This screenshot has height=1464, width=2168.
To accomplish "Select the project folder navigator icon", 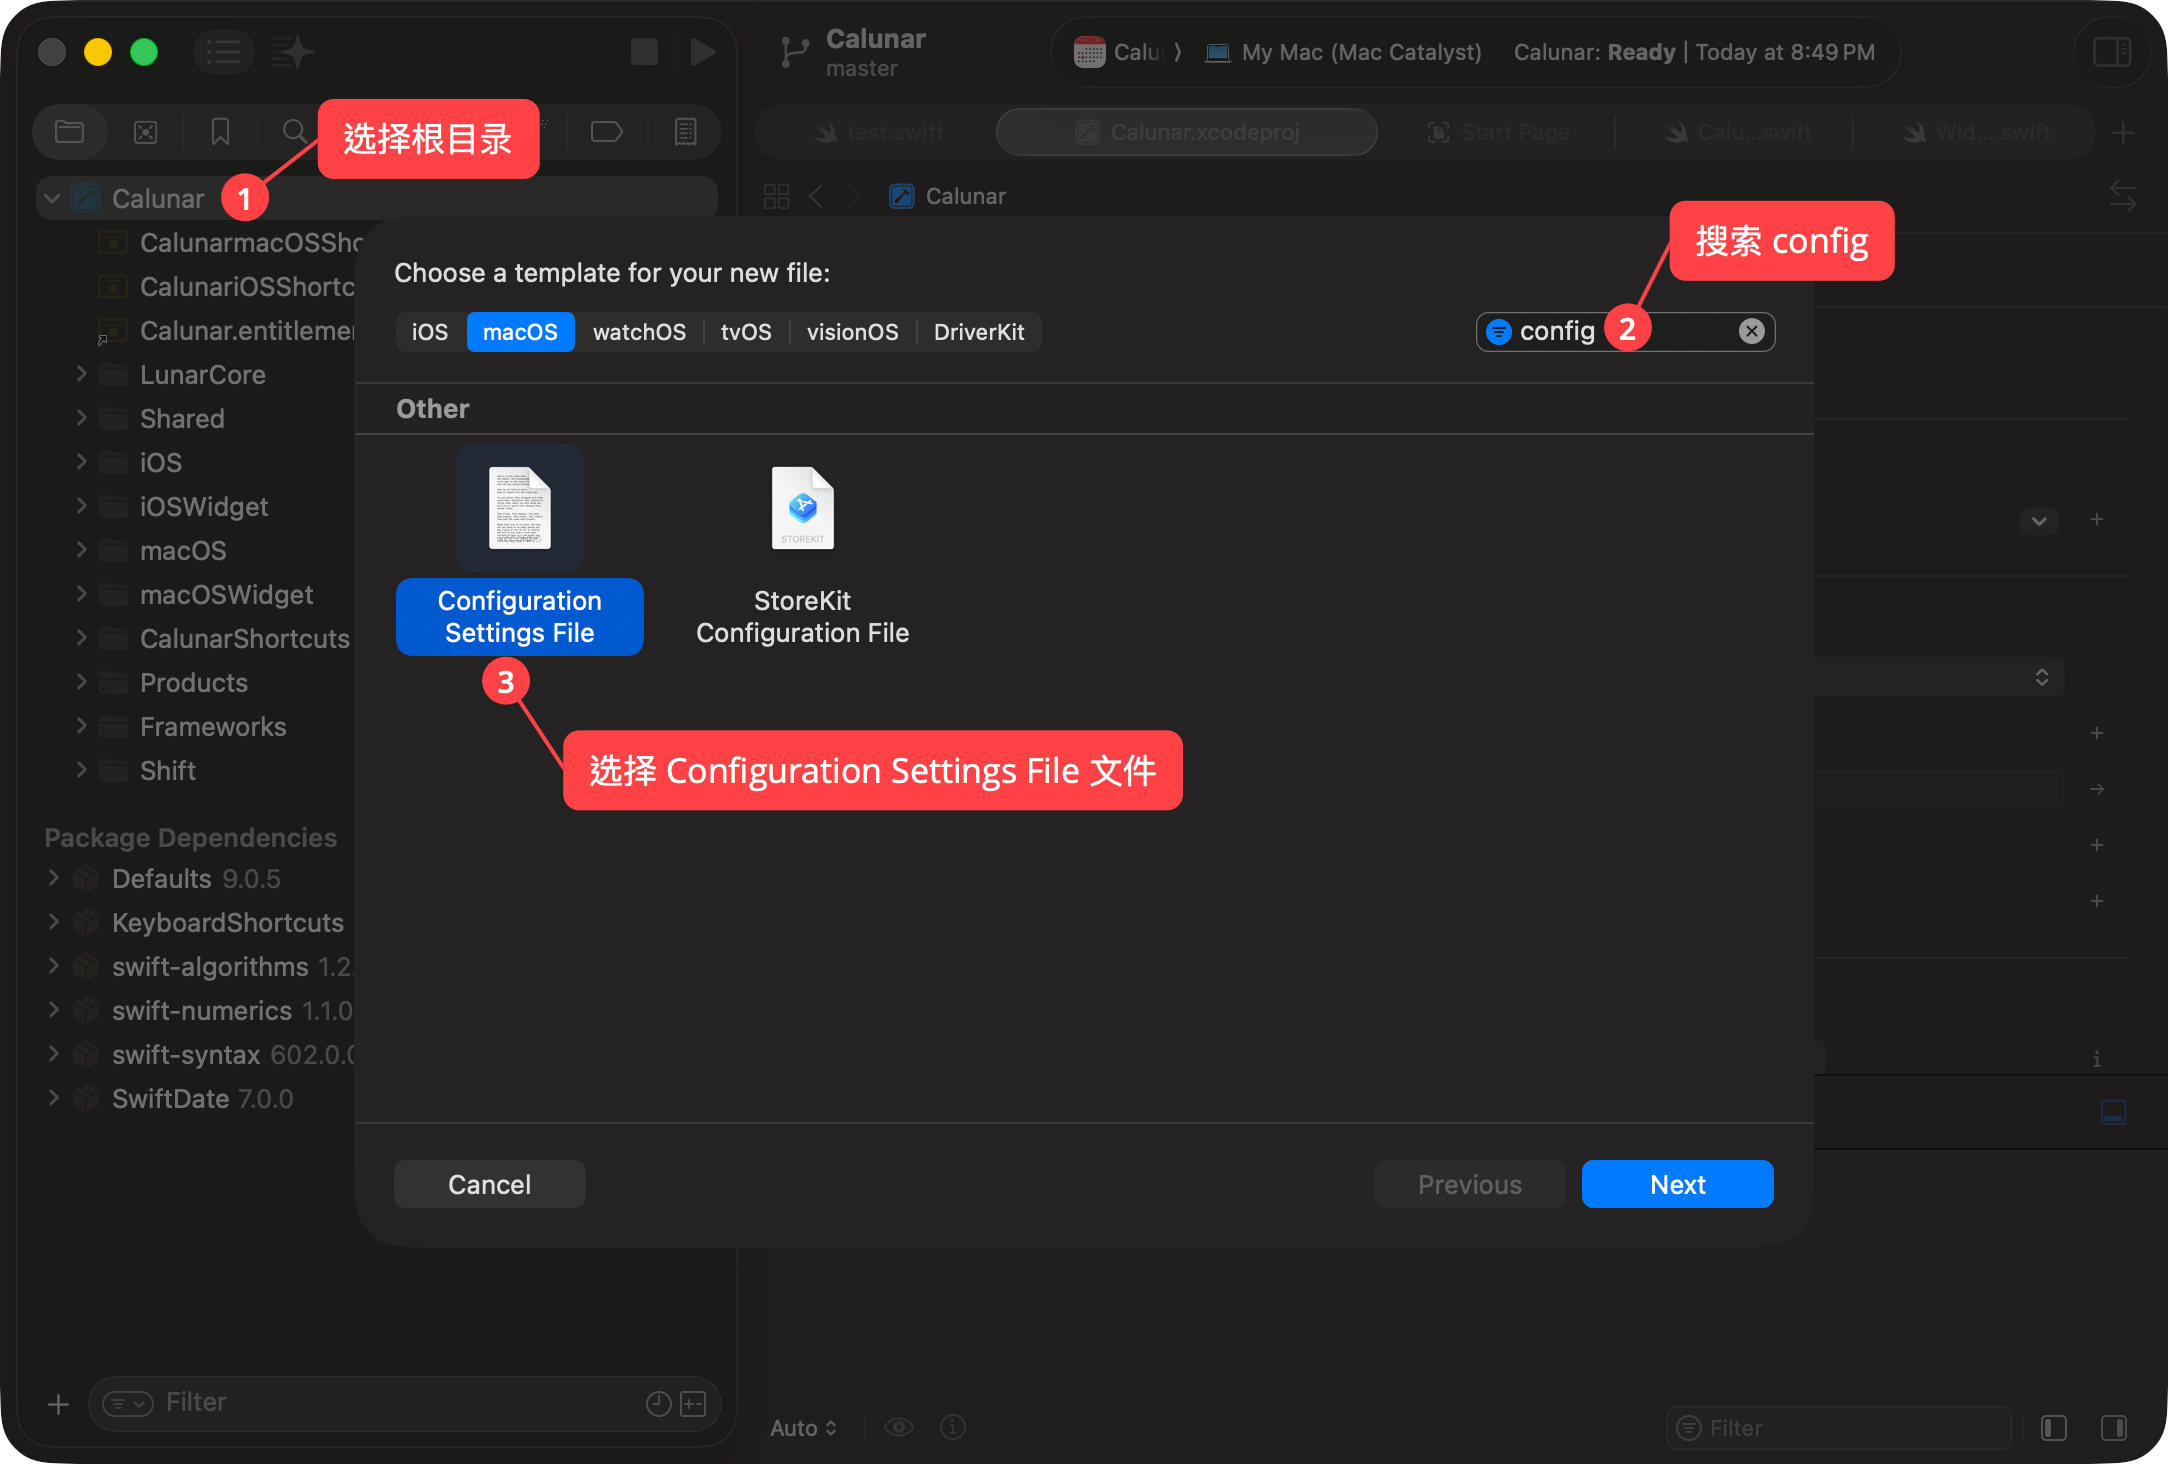I will click(69, 132).
